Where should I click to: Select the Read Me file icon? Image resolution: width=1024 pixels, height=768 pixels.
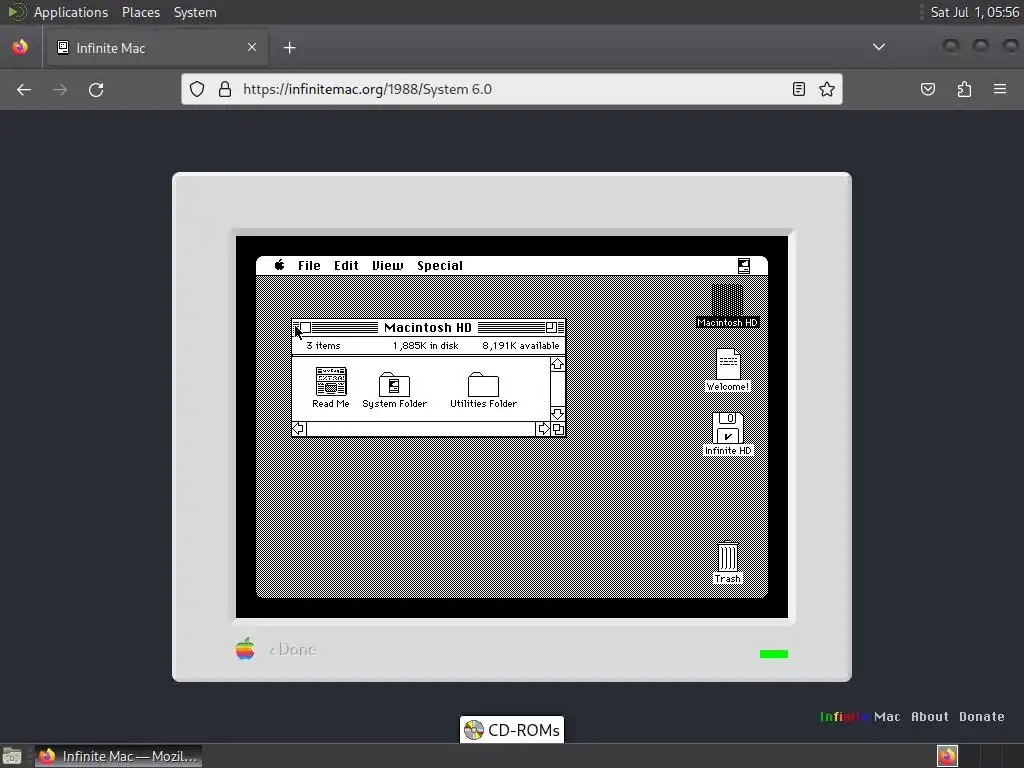[330, 388]
